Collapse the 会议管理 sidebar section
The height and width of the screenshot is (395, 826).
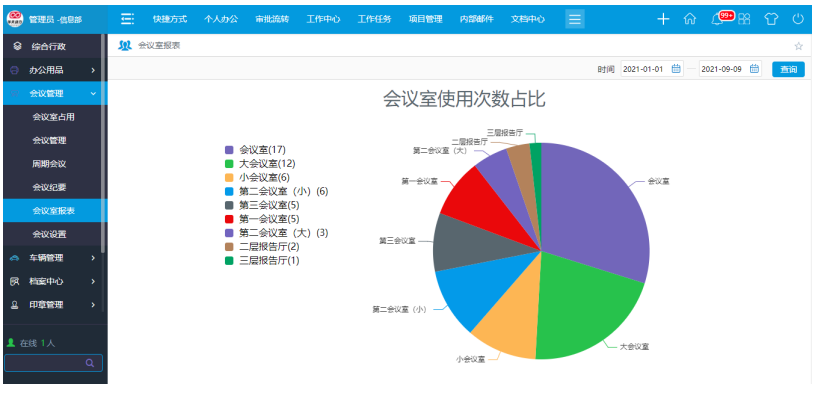point(54,93)
